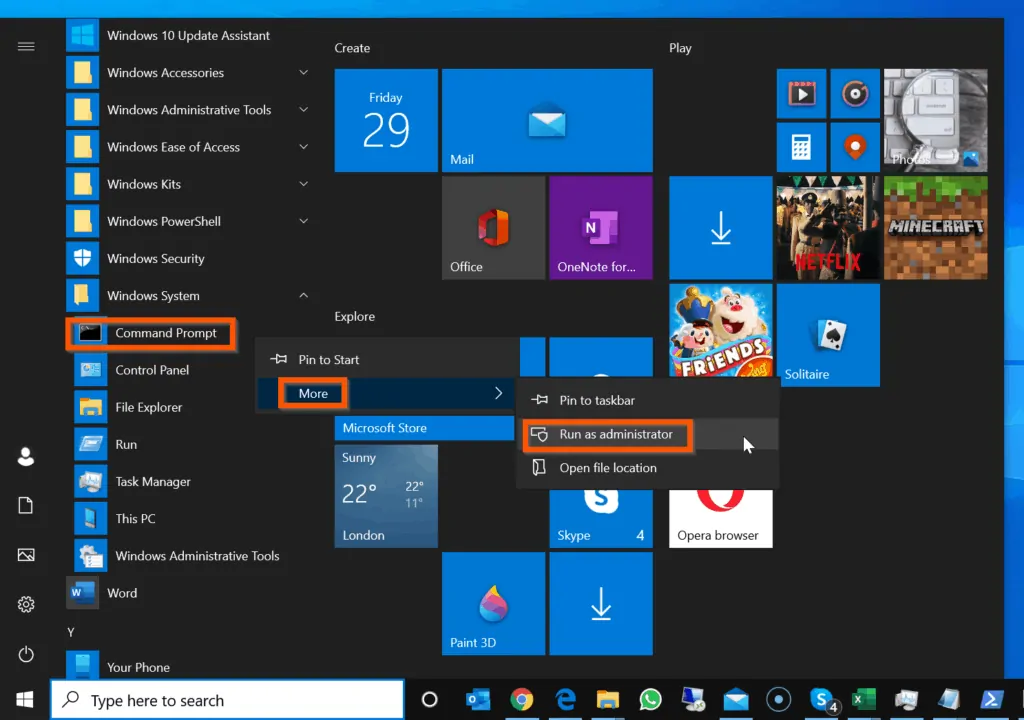Open the Pictures icon in Start rail
The height and width of the screenshot is (720, 1024).
click(x=26, y=555)
